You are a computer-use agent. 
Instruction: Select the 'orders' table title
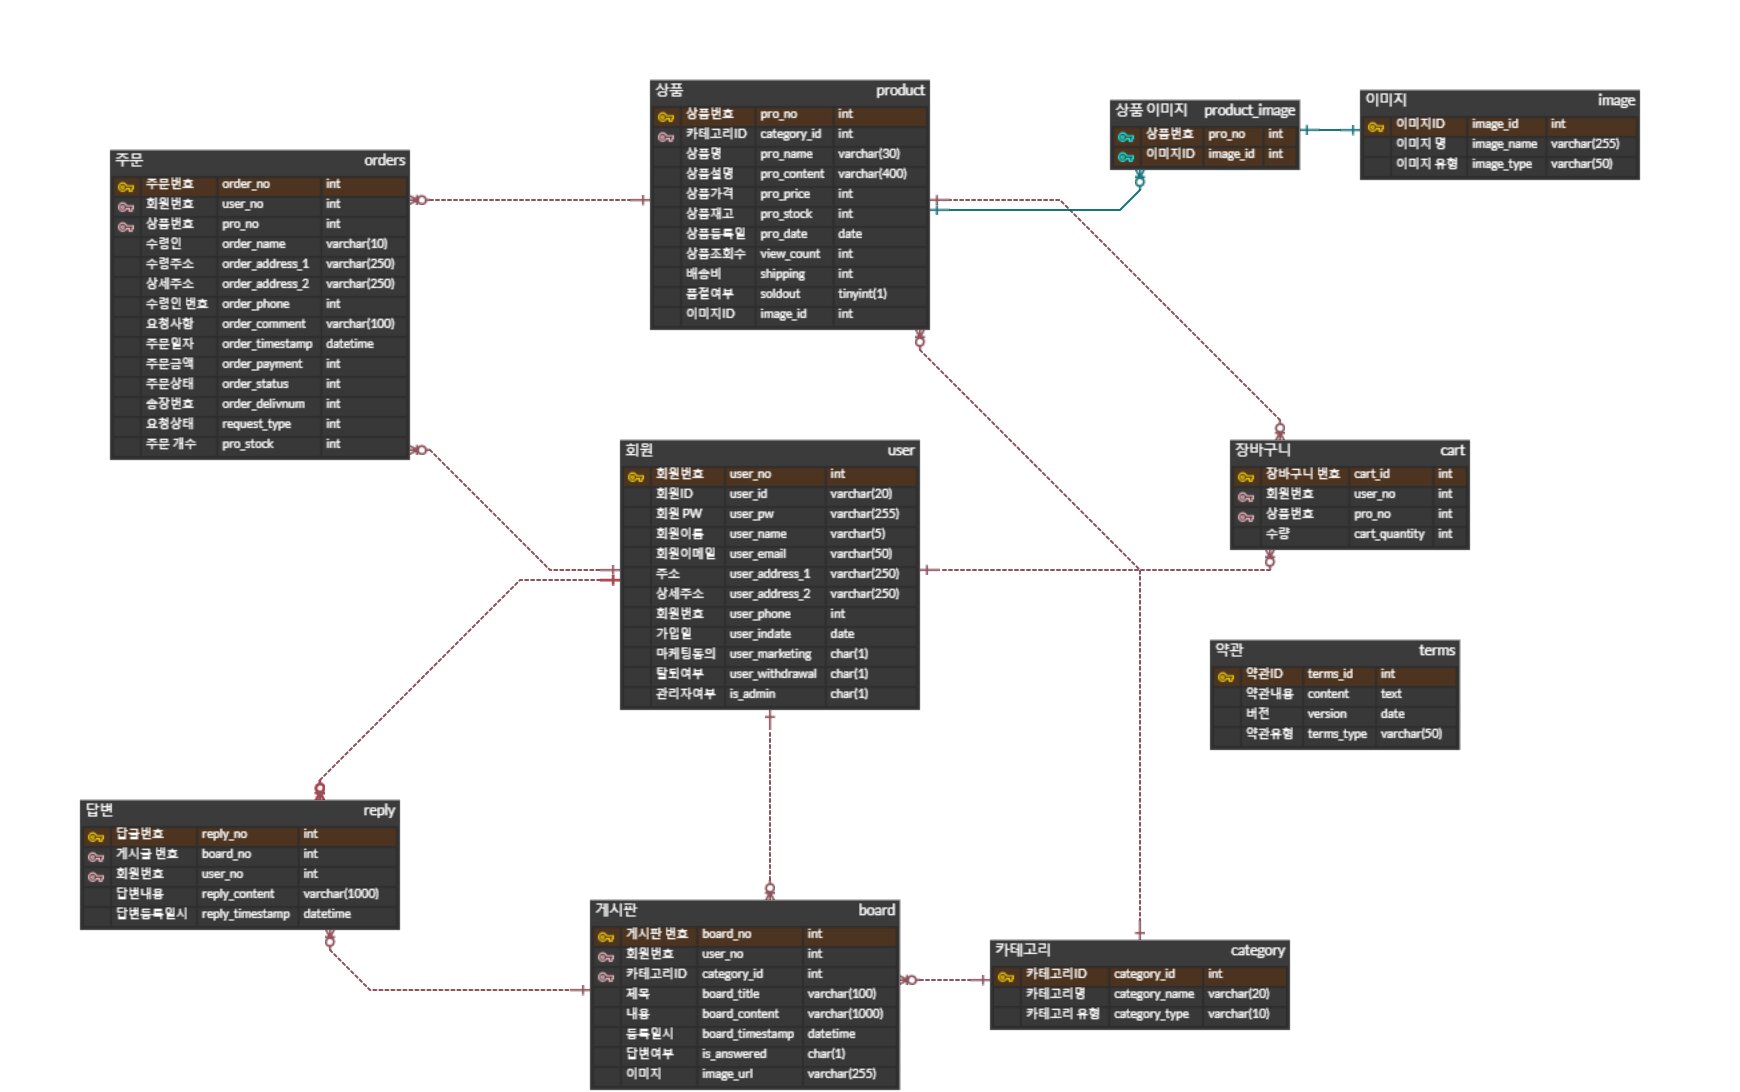[384, 160]
